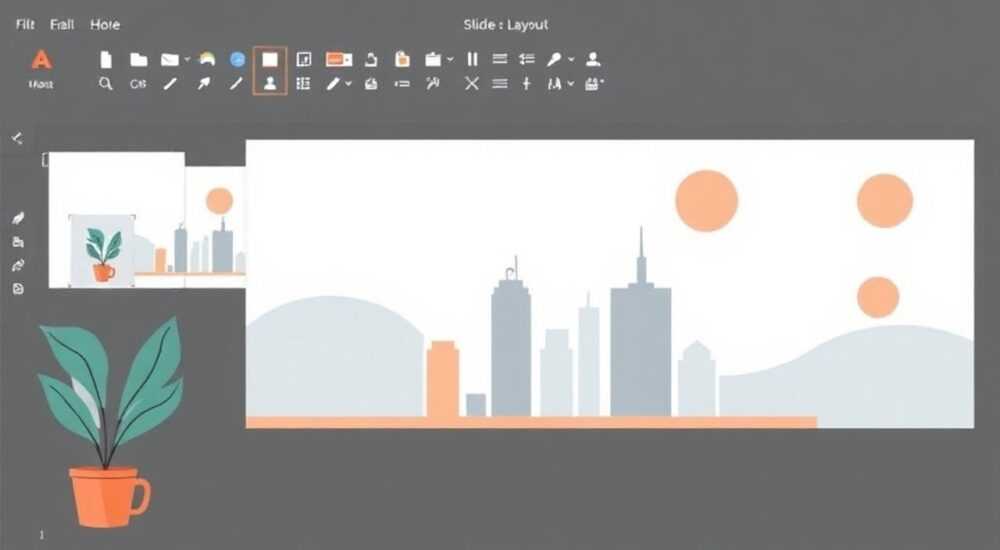Image resolution: width=1000 pixels, height=550 pixels.
Task: Click the framed square note icon
Action: 304,59
